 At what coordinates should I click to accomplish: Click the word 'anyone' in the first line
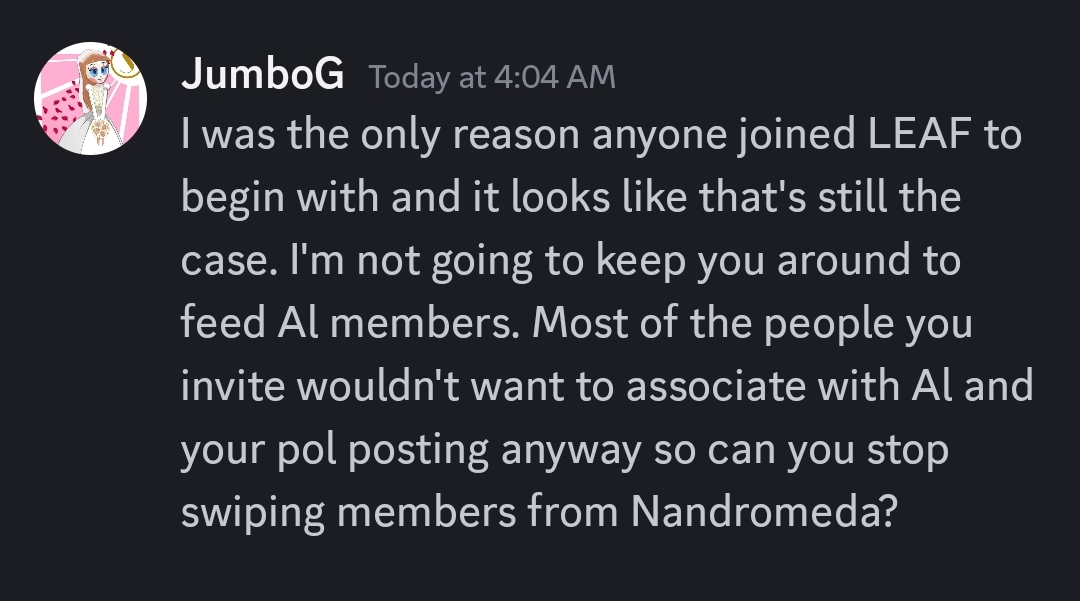pyautogui.click(x=659, y=136)
